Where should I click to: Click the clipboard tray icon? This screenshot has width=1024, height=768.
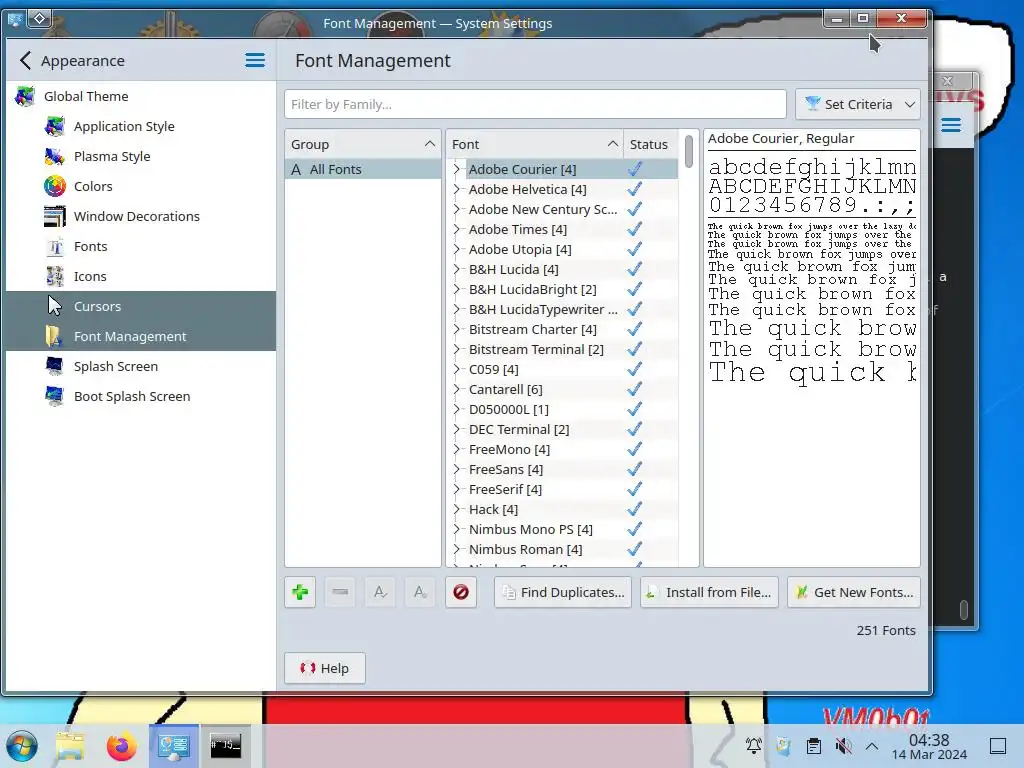814,746
